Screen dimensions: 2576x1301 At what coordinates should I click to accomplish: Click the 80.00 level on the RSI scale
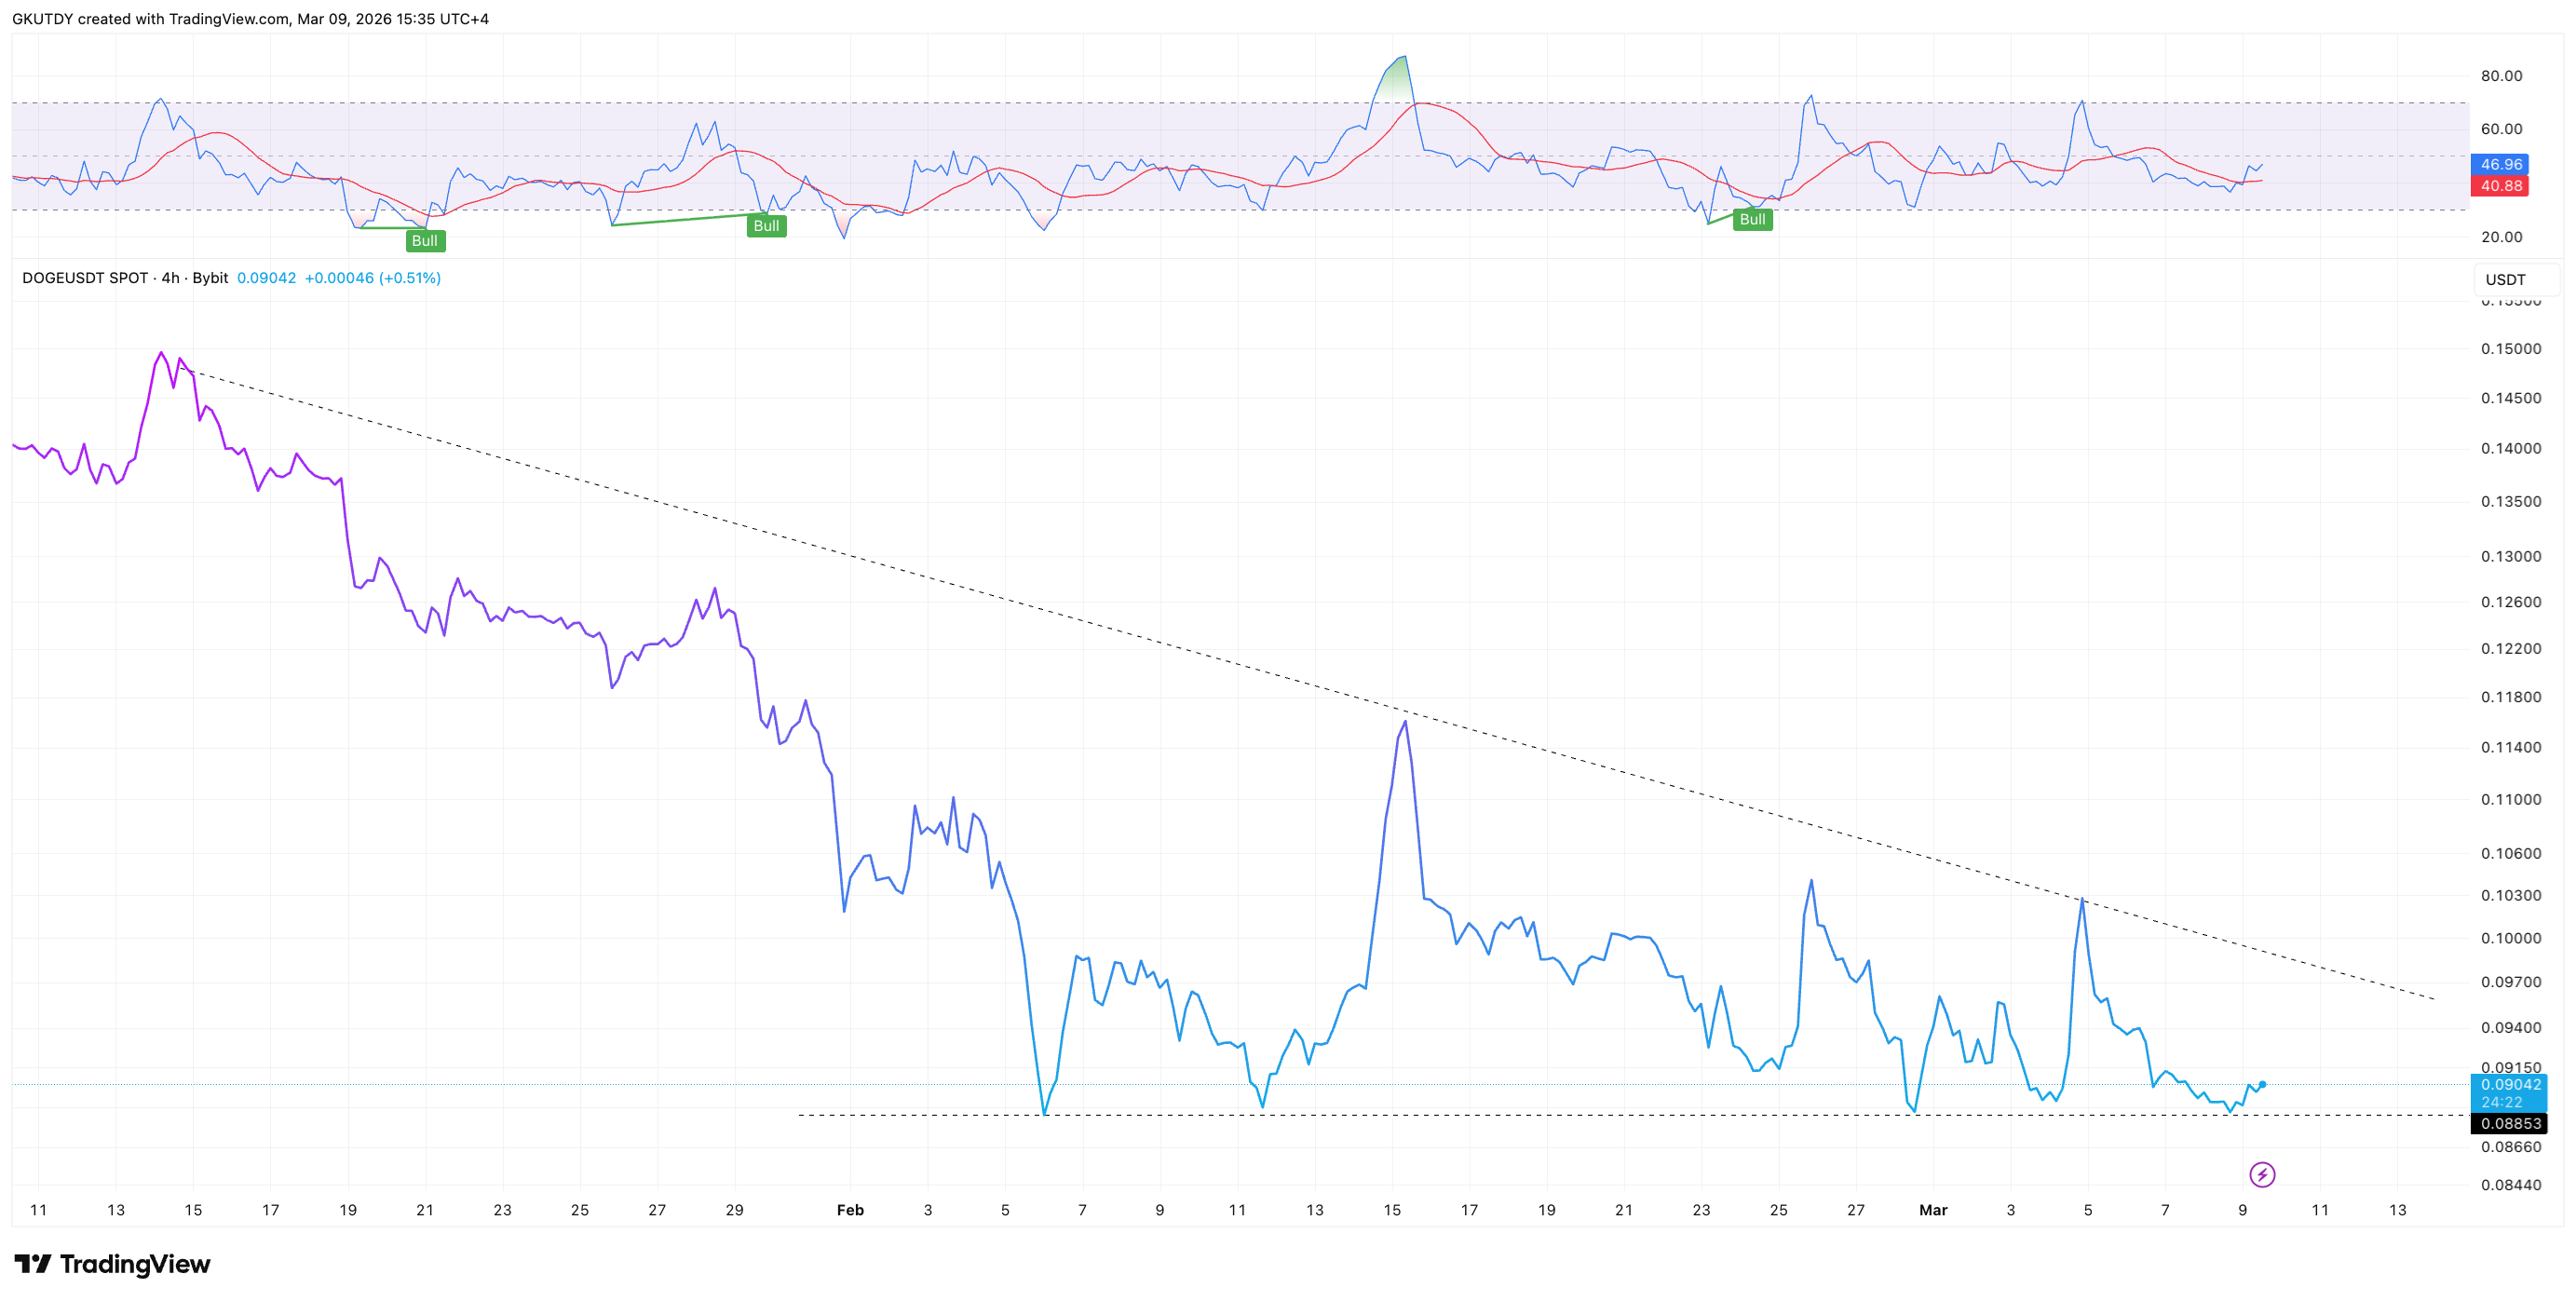pos(2501,76)
